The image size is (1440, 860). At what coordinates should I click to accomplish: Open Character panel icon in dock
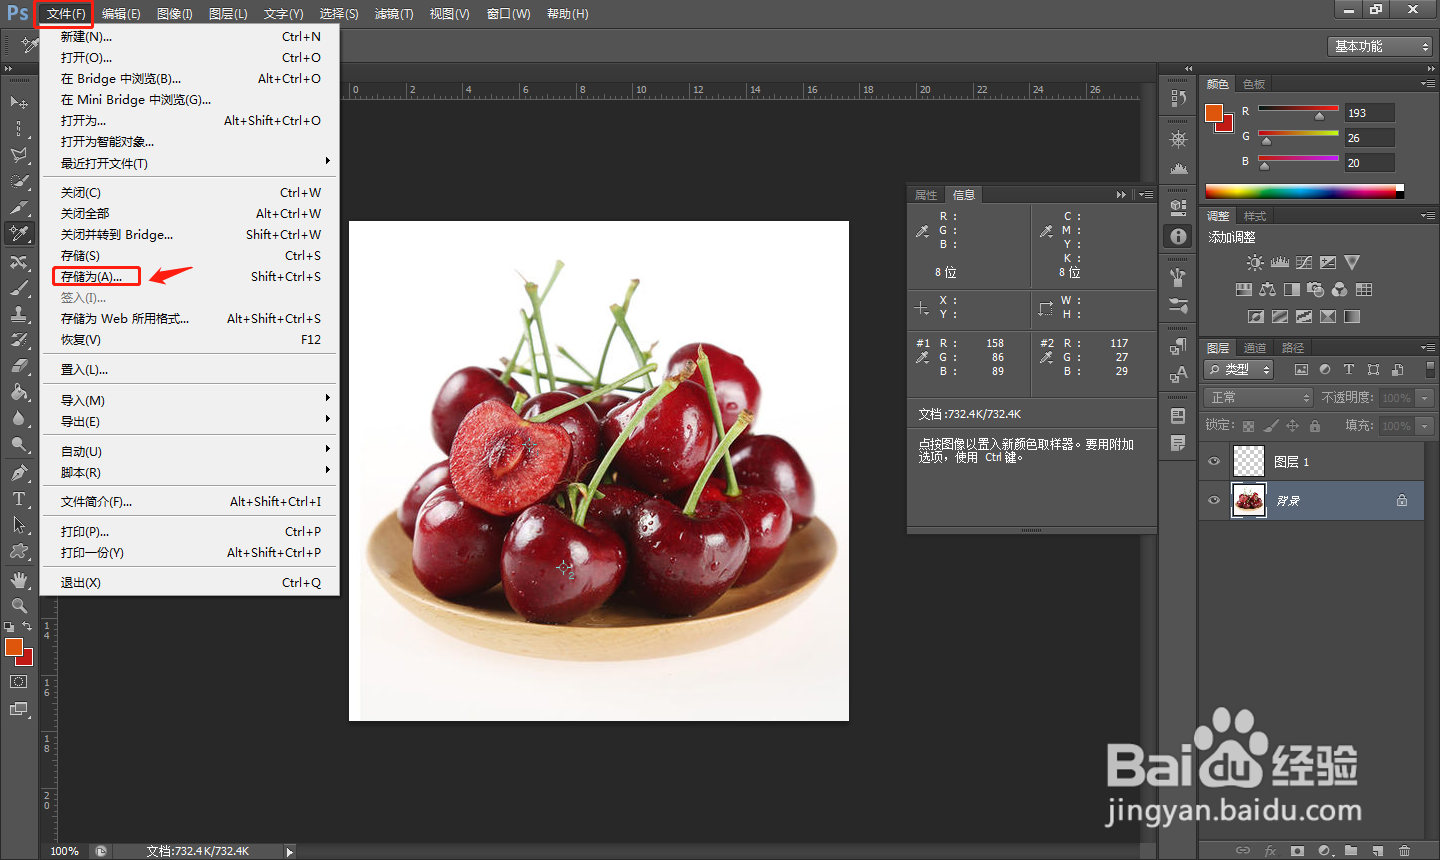coord(1178,375)
